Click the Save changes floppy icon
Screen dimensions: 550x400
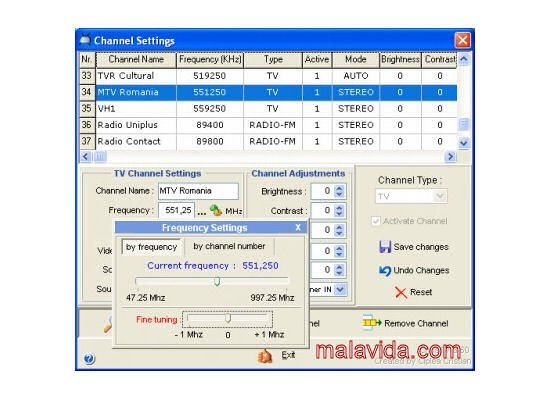click(385, 247)
